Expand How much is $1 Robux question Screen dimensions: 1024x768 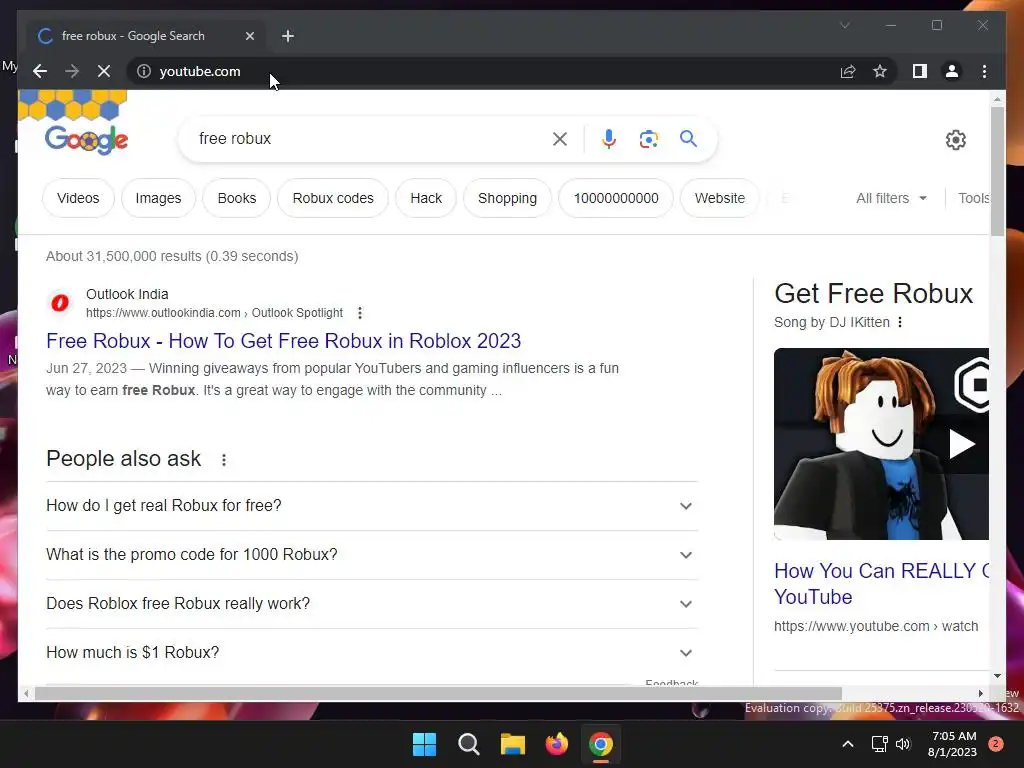pos(372,653)
